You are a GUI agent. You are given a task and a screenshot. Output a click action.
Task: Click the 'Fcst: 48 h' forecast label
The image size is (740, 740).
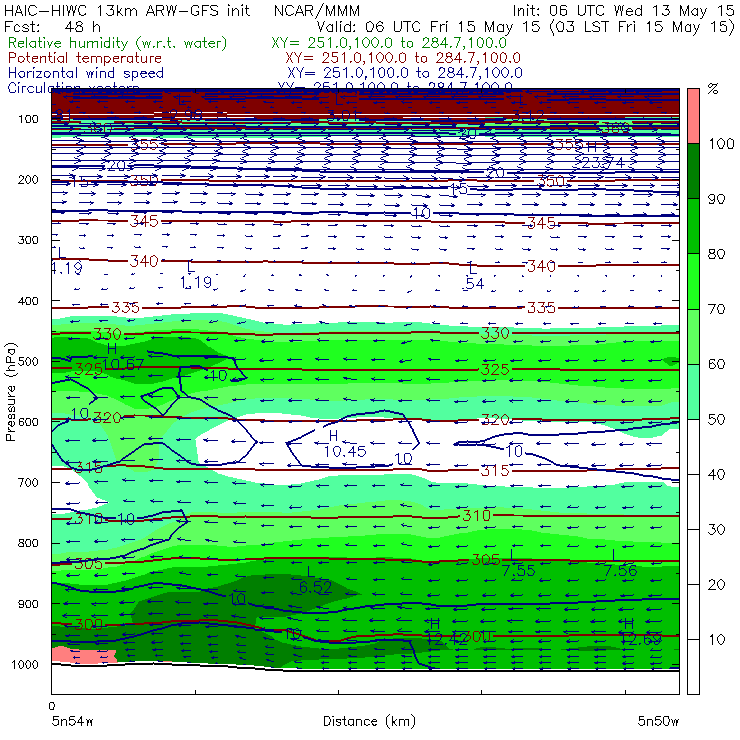pos(52,26)
